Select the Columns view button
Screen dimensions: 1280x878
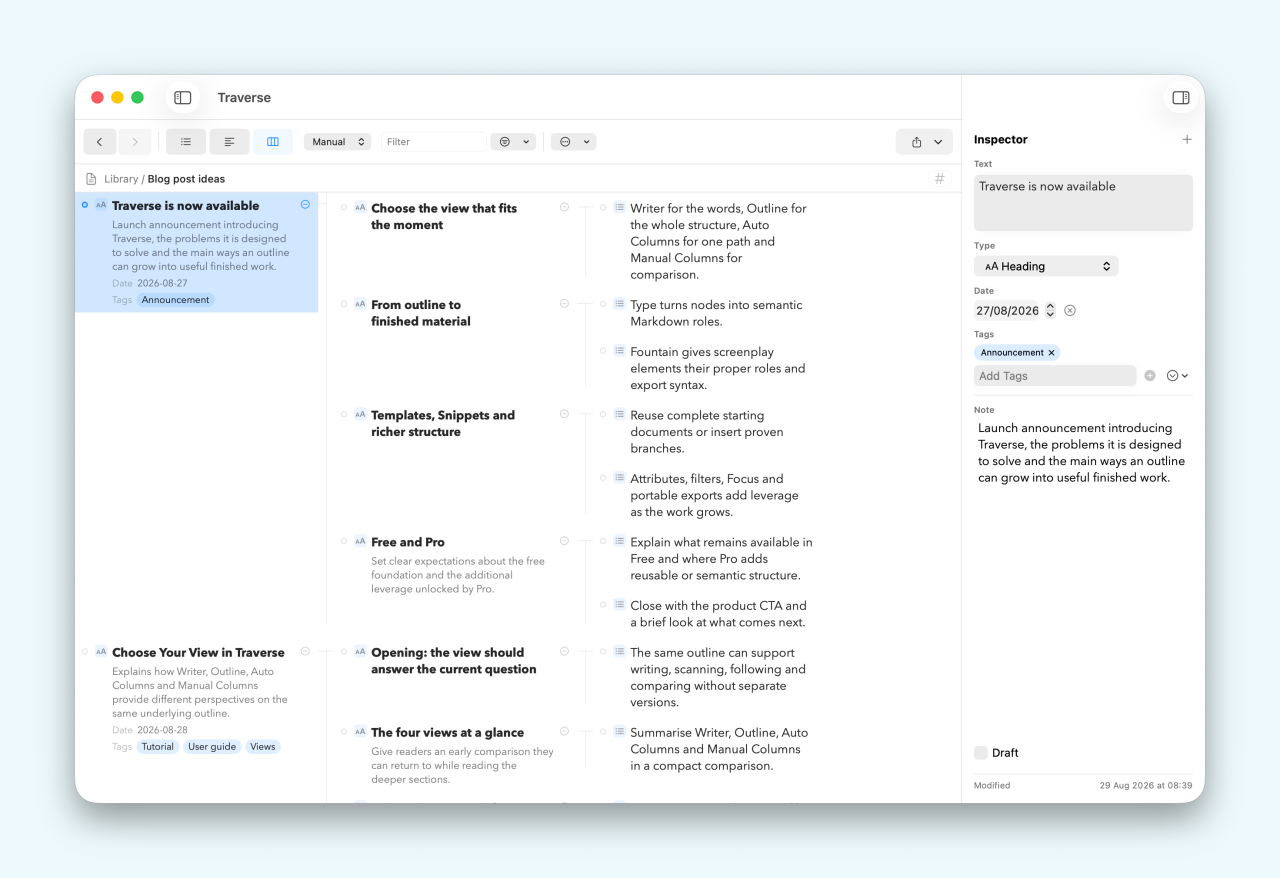[x=273, y=142]
